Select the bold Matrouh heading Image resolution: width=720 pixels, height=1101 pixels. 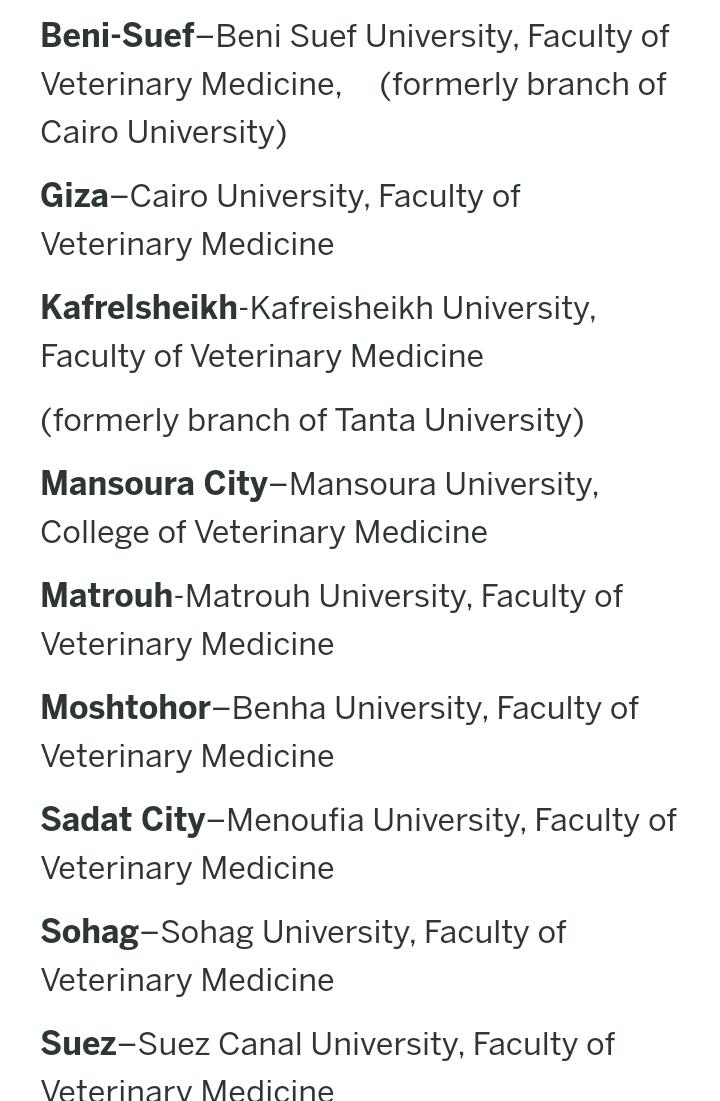tap(106, 596)
